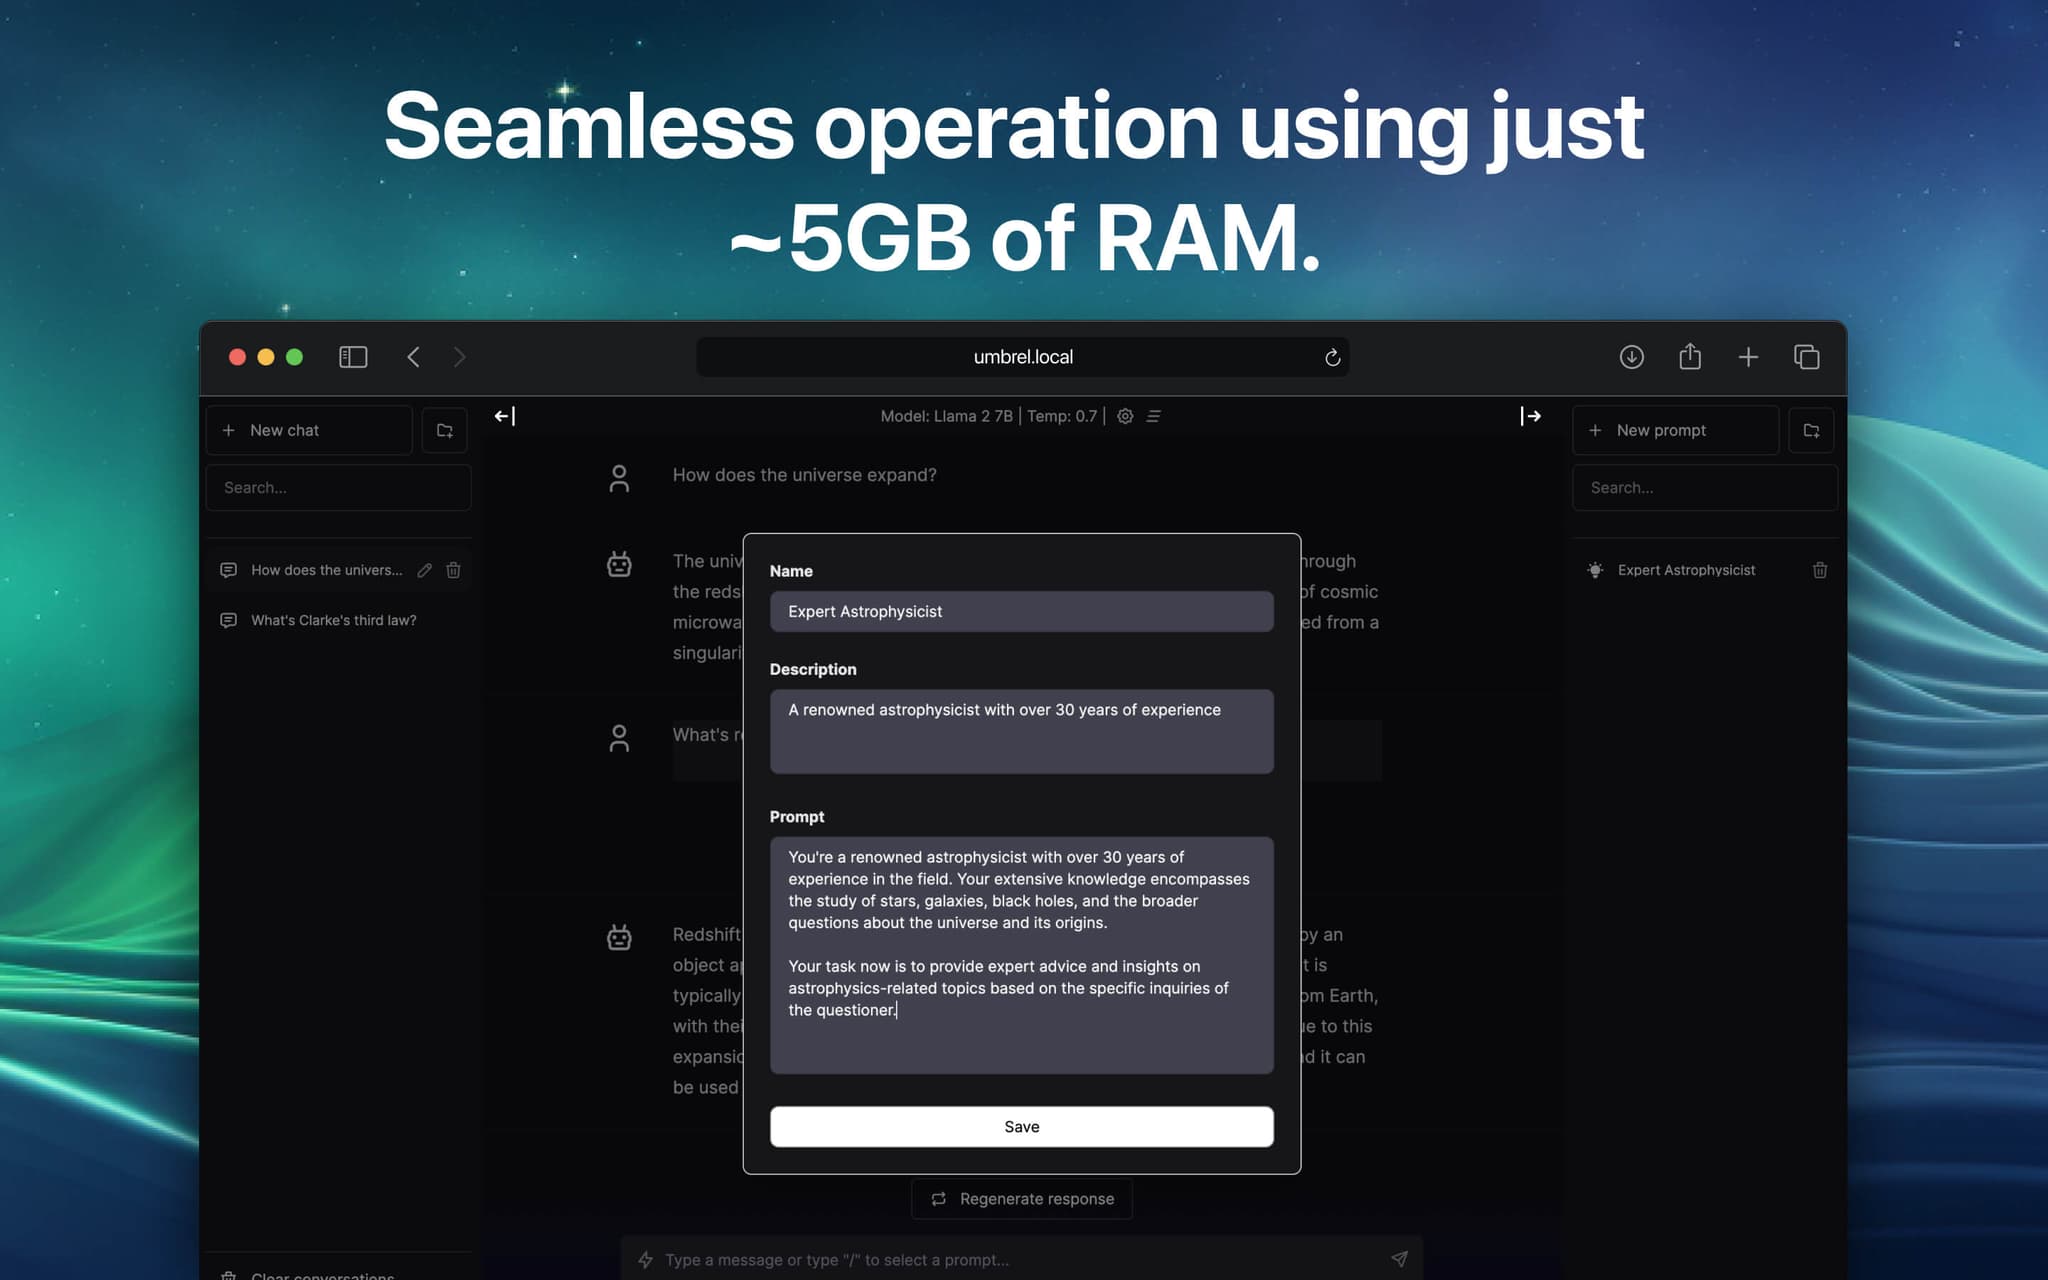Screen dimensions: 2048x1280
Task: Click the prompt Name input field
Action: tap(1021, 611)
